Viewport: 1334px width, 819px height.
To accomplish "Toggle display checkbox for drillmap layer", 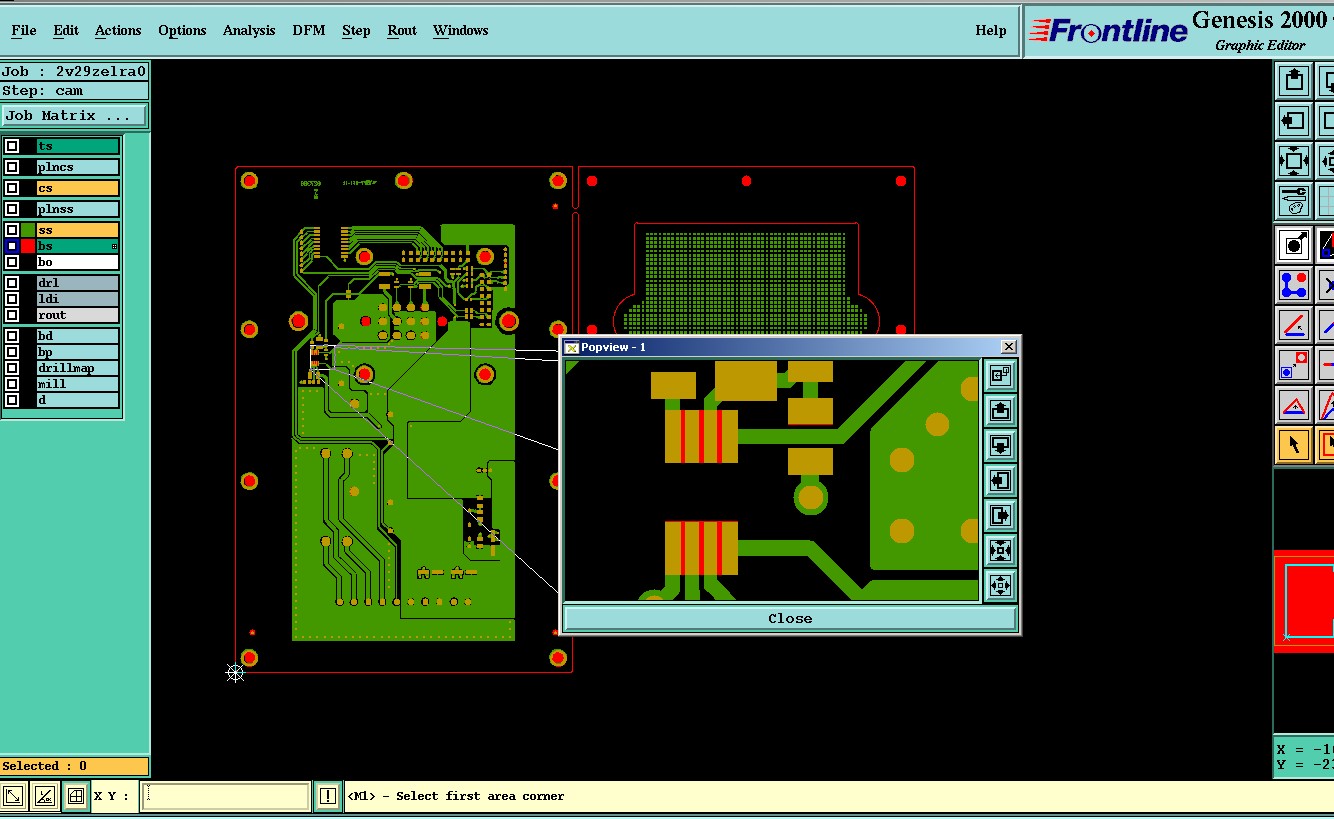I will click(x=12, y=368).
